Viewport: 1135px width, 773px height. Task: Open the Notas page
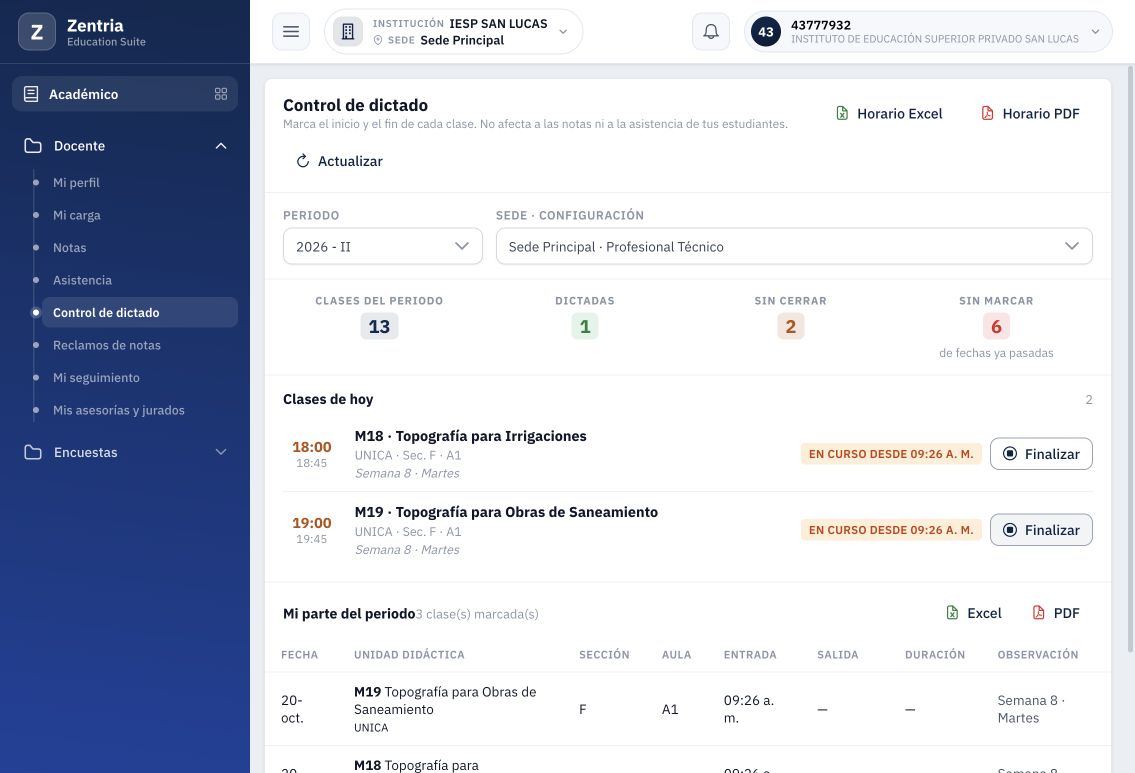tap(69, 248)
